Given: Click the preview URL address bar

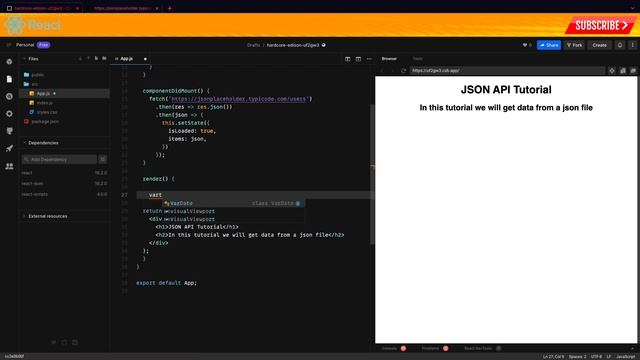Looking at the screenshot, I should [507, 71].
